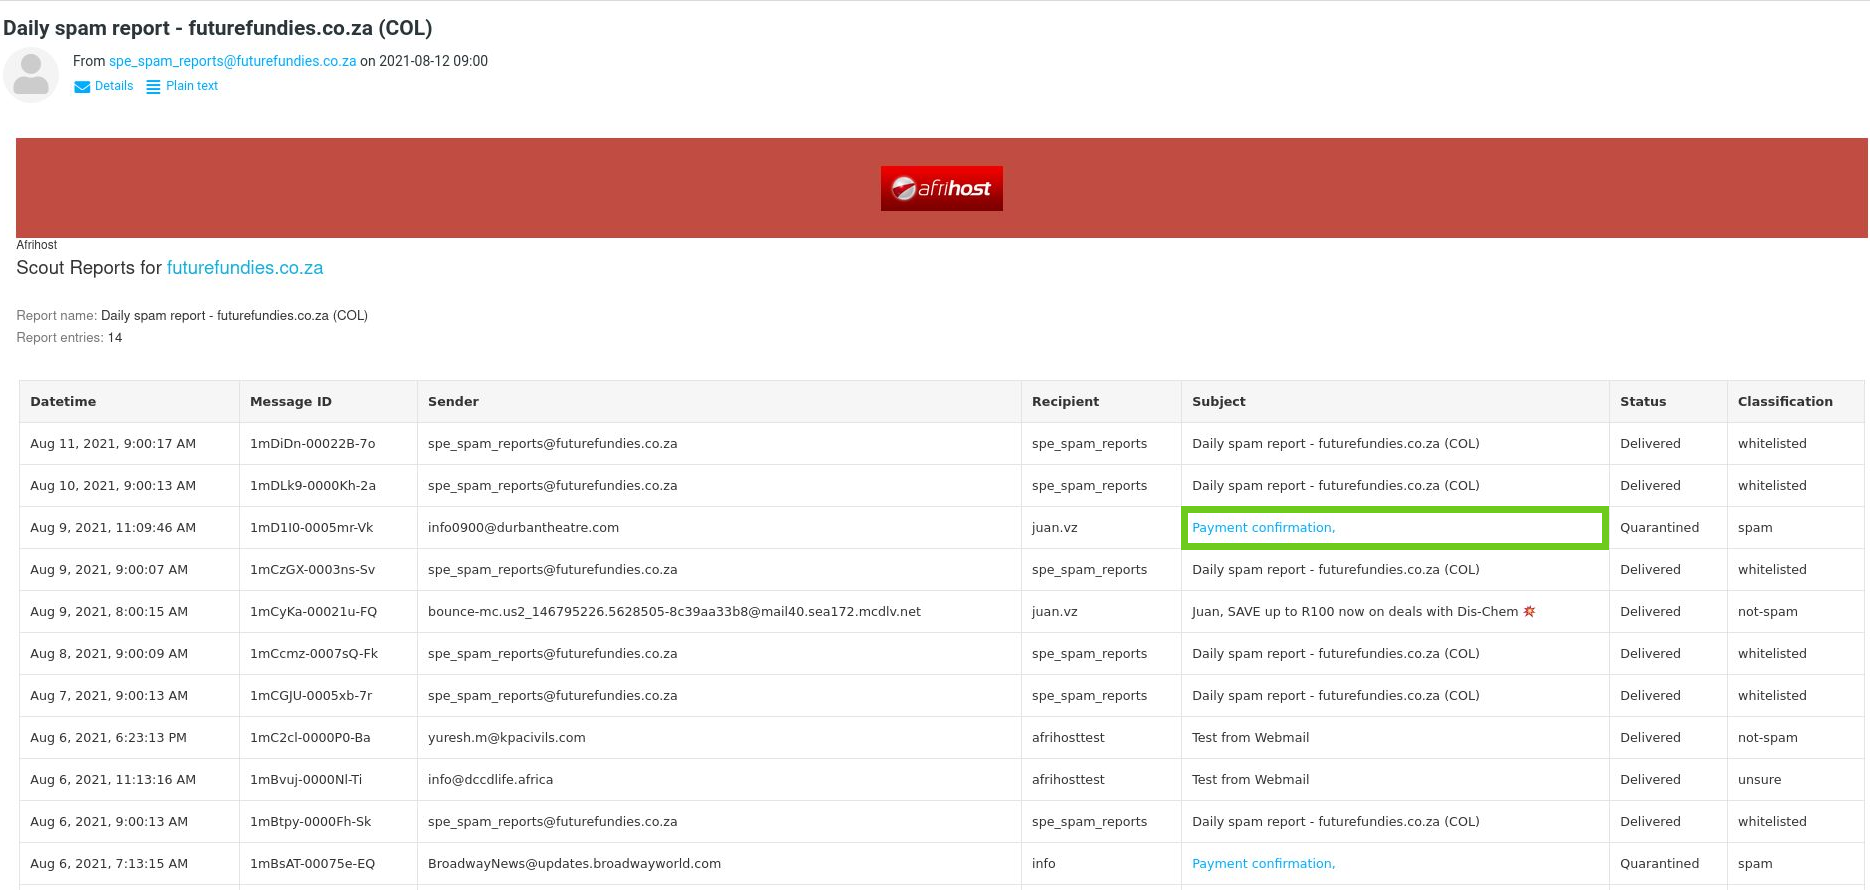Click the Afrihost logo image

coord(941,188)
